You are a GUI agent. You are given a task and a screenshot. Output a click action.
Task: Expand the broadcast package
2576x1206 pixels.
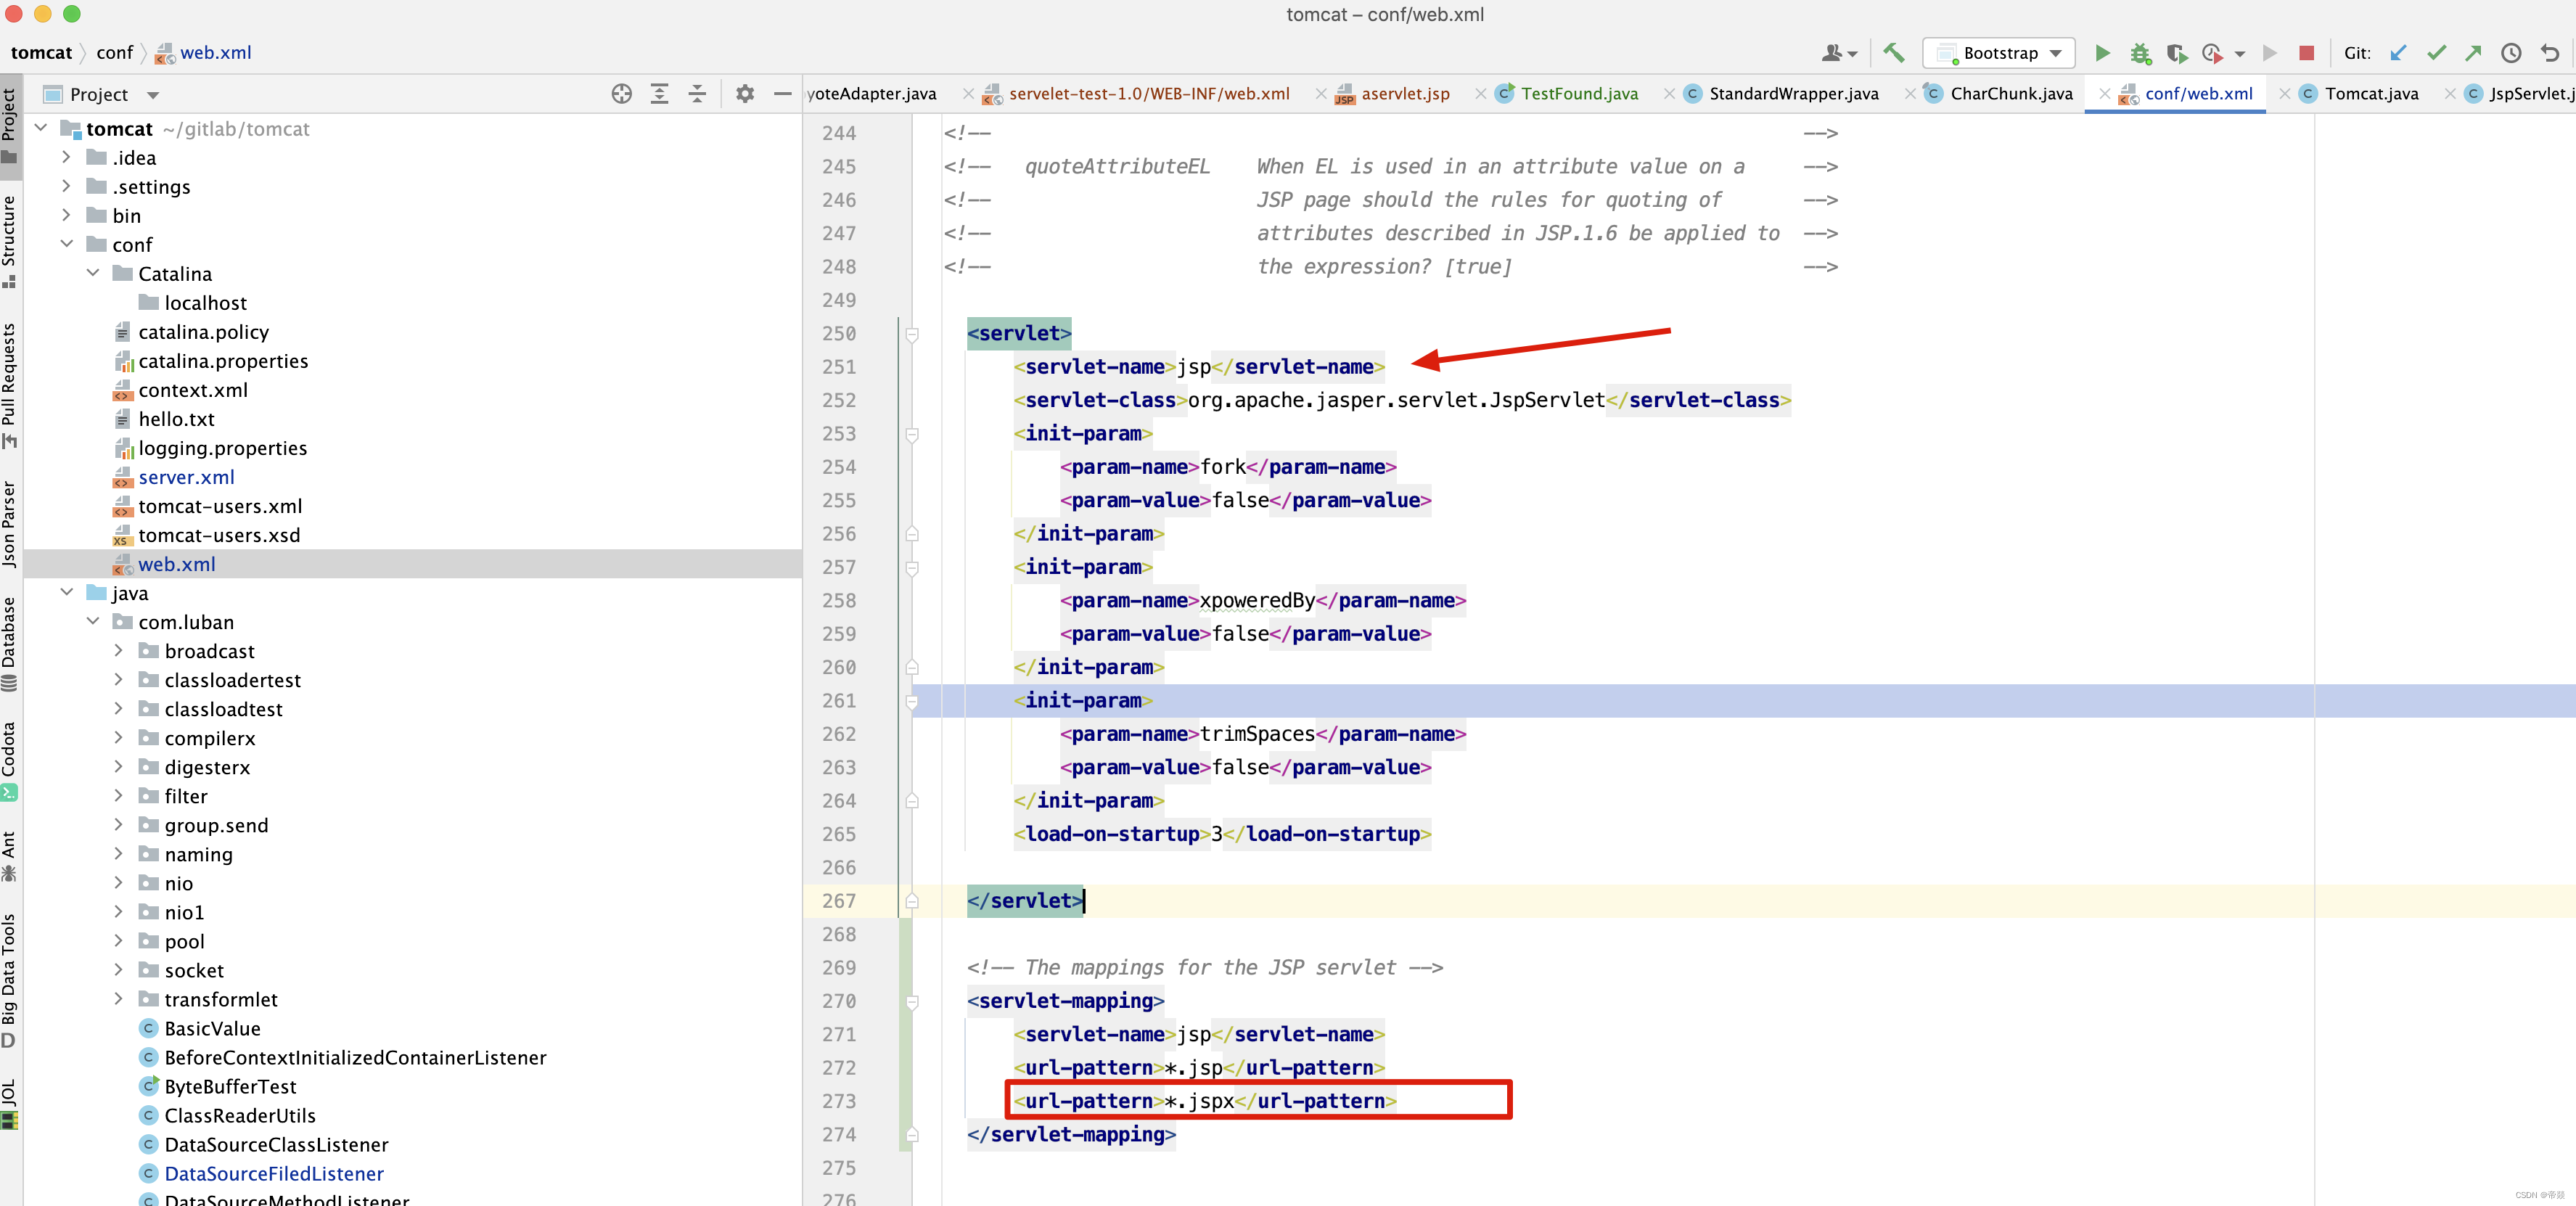[119, 651]
